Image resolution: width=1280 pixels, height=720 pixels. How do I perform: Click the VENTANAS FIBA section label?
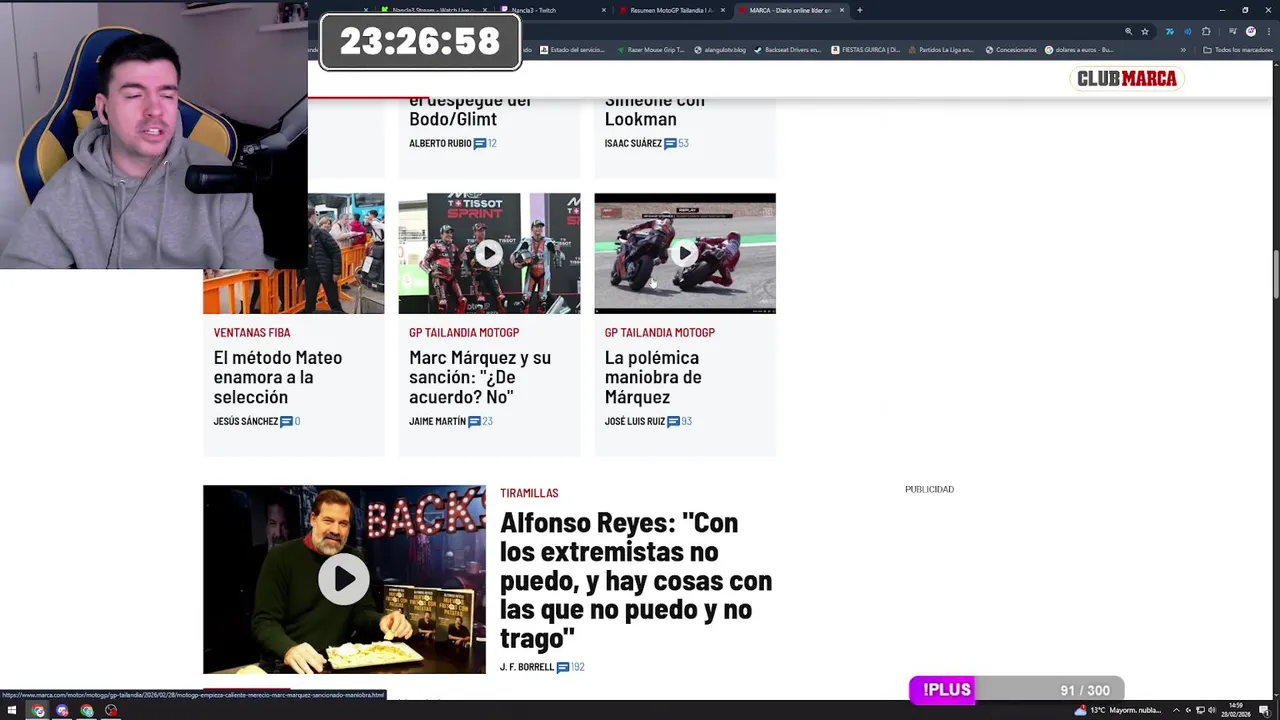click(252, 333)
